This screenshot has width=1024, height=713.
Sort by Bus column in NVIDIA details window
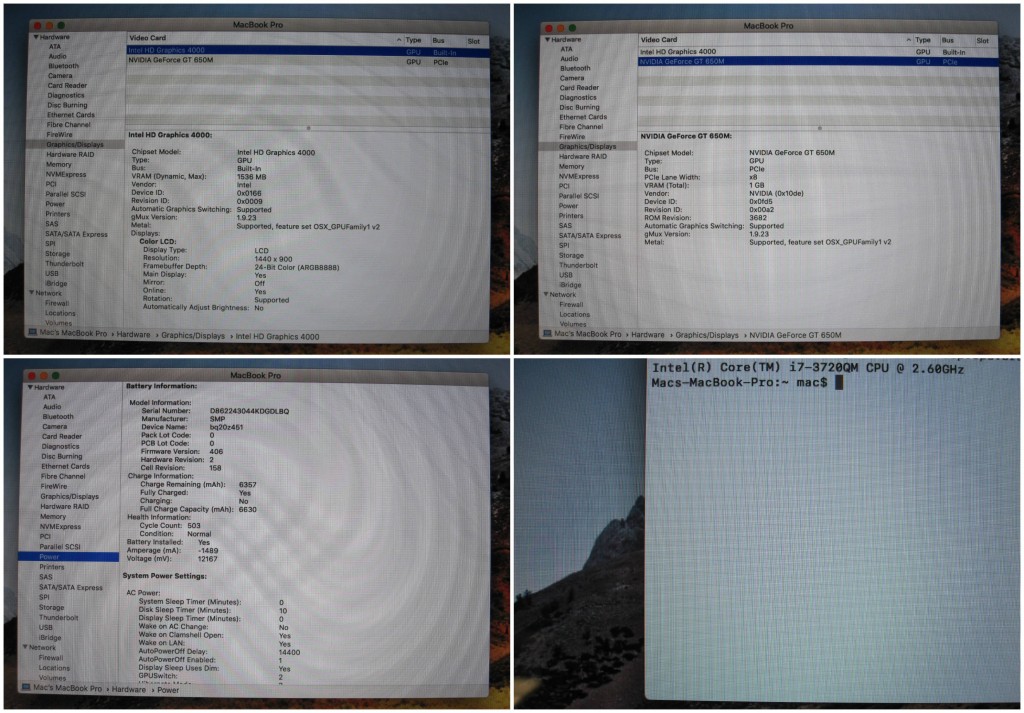tap(948, 40)
